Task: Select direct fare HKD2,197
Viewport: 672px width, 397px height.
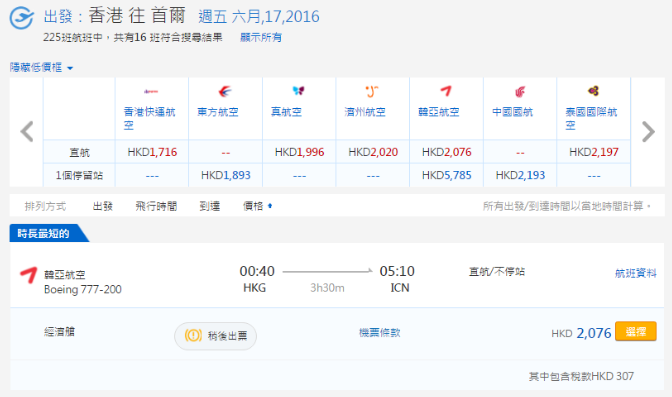Action: click(594, 152)
